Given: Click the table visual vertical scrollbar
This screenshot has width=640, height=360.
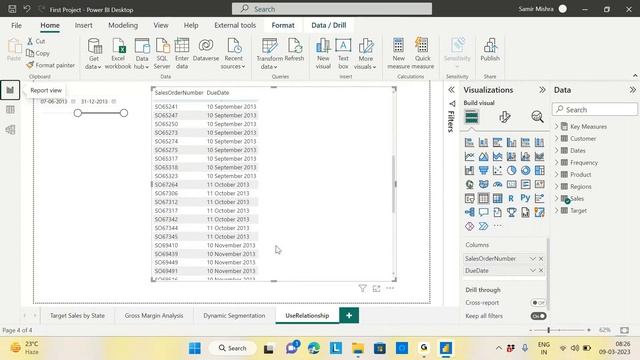Looking at the screenshot, I should tap(393, 184).
